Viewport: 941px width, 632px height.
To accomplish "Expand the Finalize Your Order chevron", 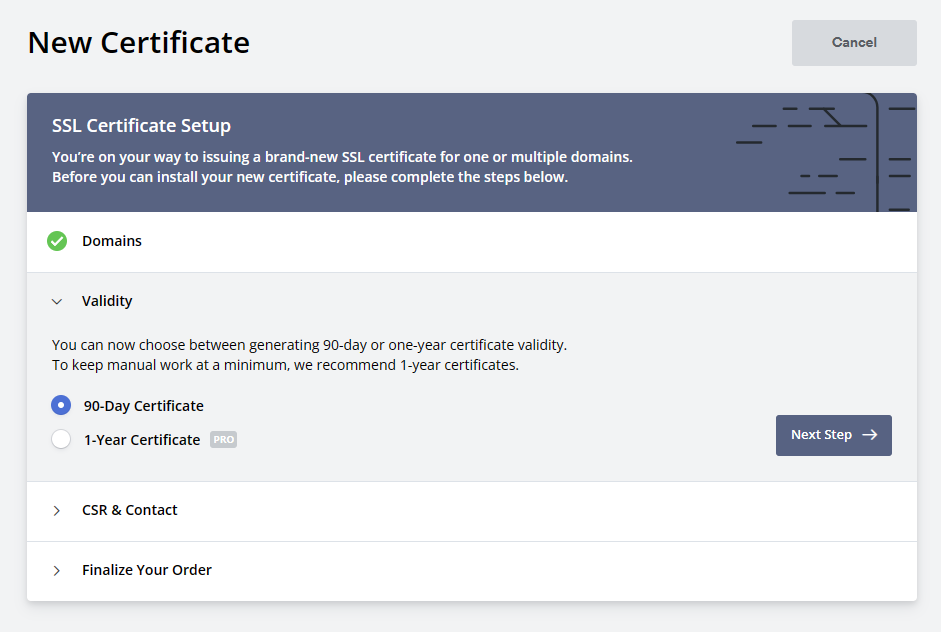I will 57,571.
